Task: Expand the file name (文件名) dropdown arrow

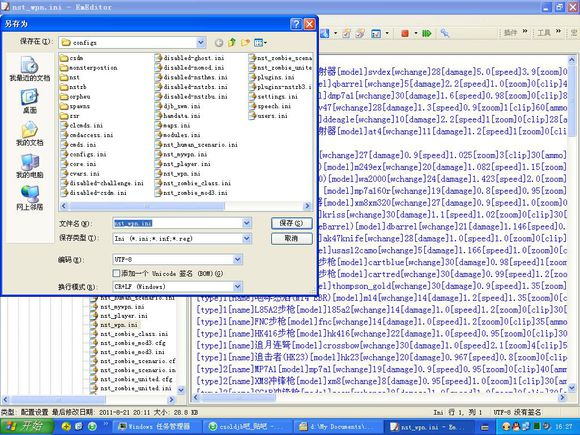Action: coord(247,223)
